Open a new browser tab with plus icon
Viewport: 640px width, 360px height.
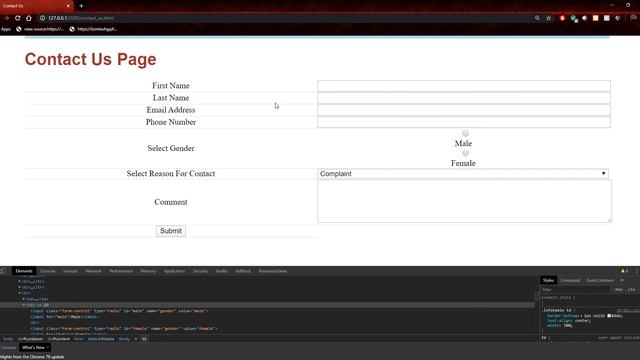pos(81,6)
